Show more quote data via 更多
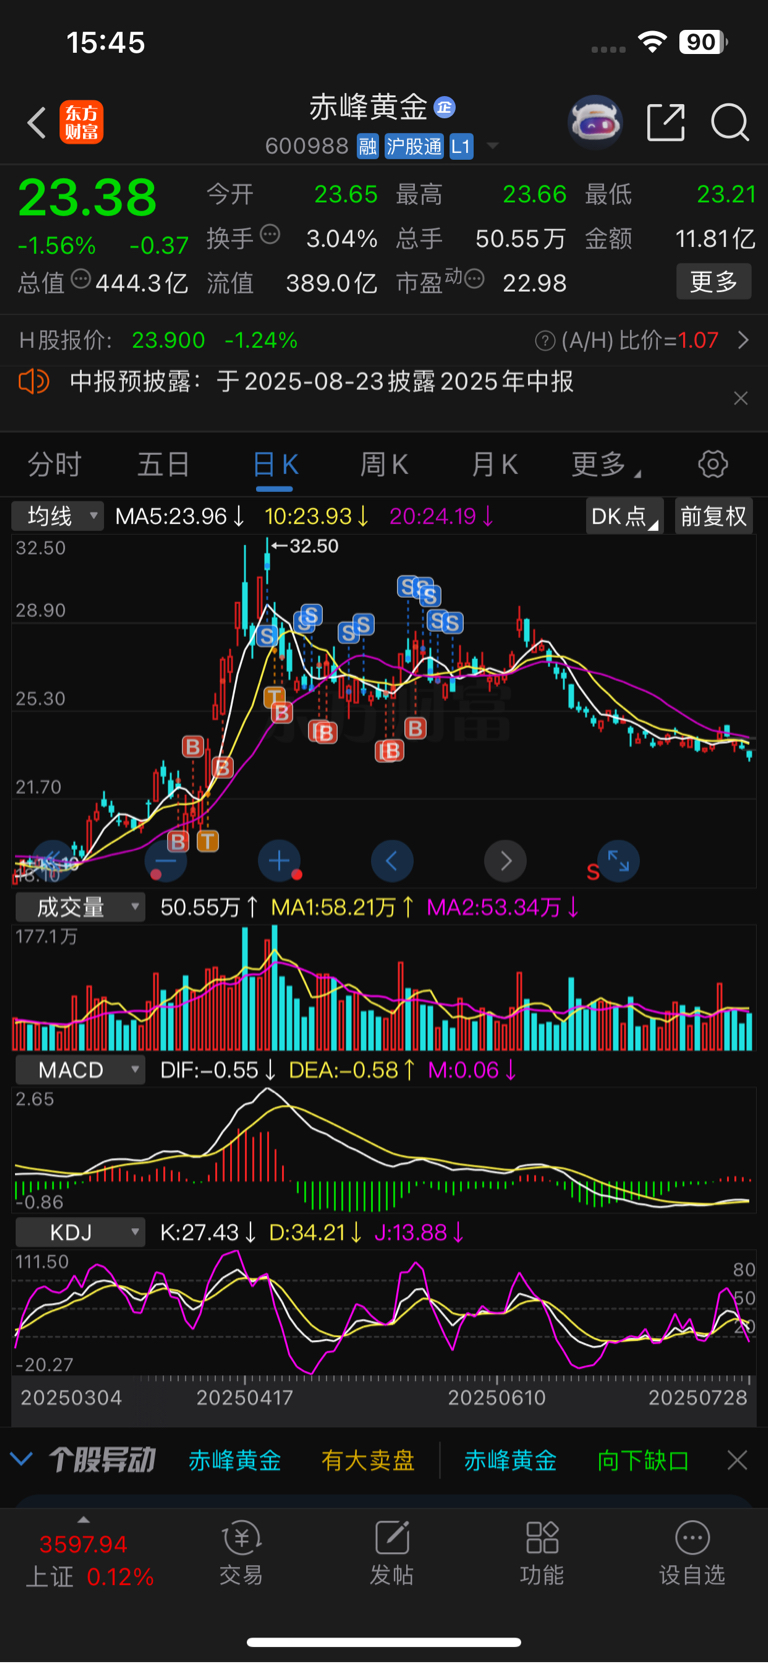This screenshot has height=1663, width=768. 714,282
